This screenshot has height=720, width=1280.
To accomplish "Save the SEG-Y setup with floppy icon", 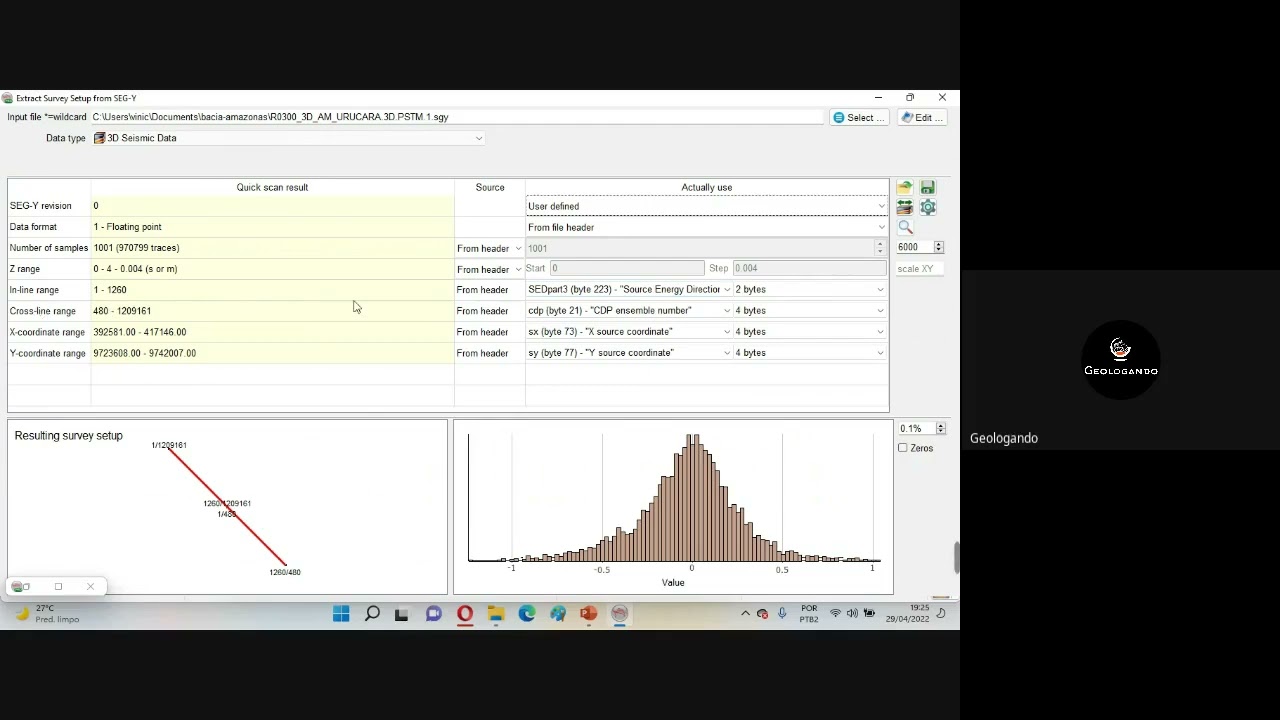I will click(928, 187).
